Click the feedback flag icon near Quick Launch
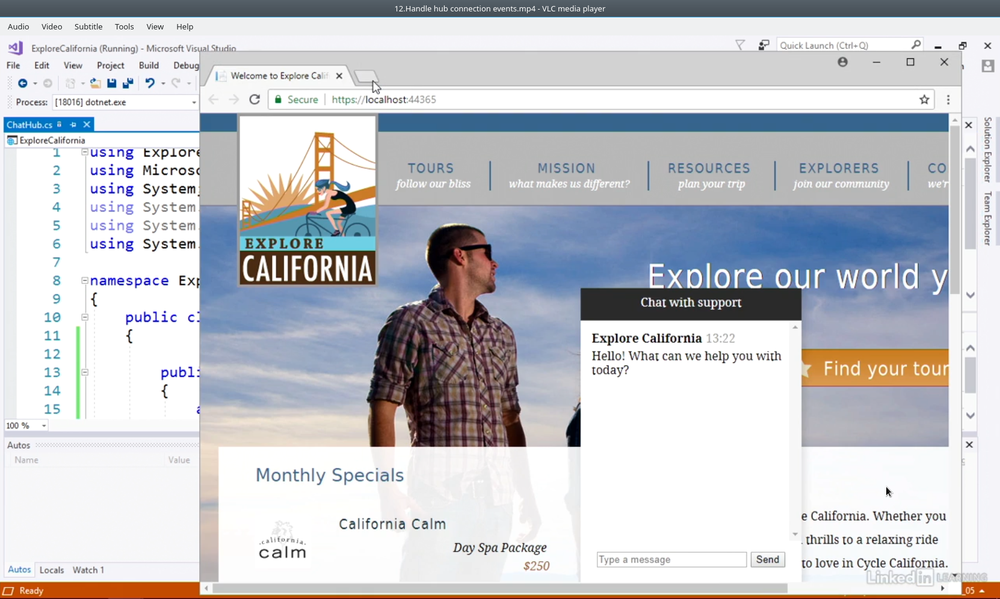Viewport: 1000px width, 599px height. point(740,45)
